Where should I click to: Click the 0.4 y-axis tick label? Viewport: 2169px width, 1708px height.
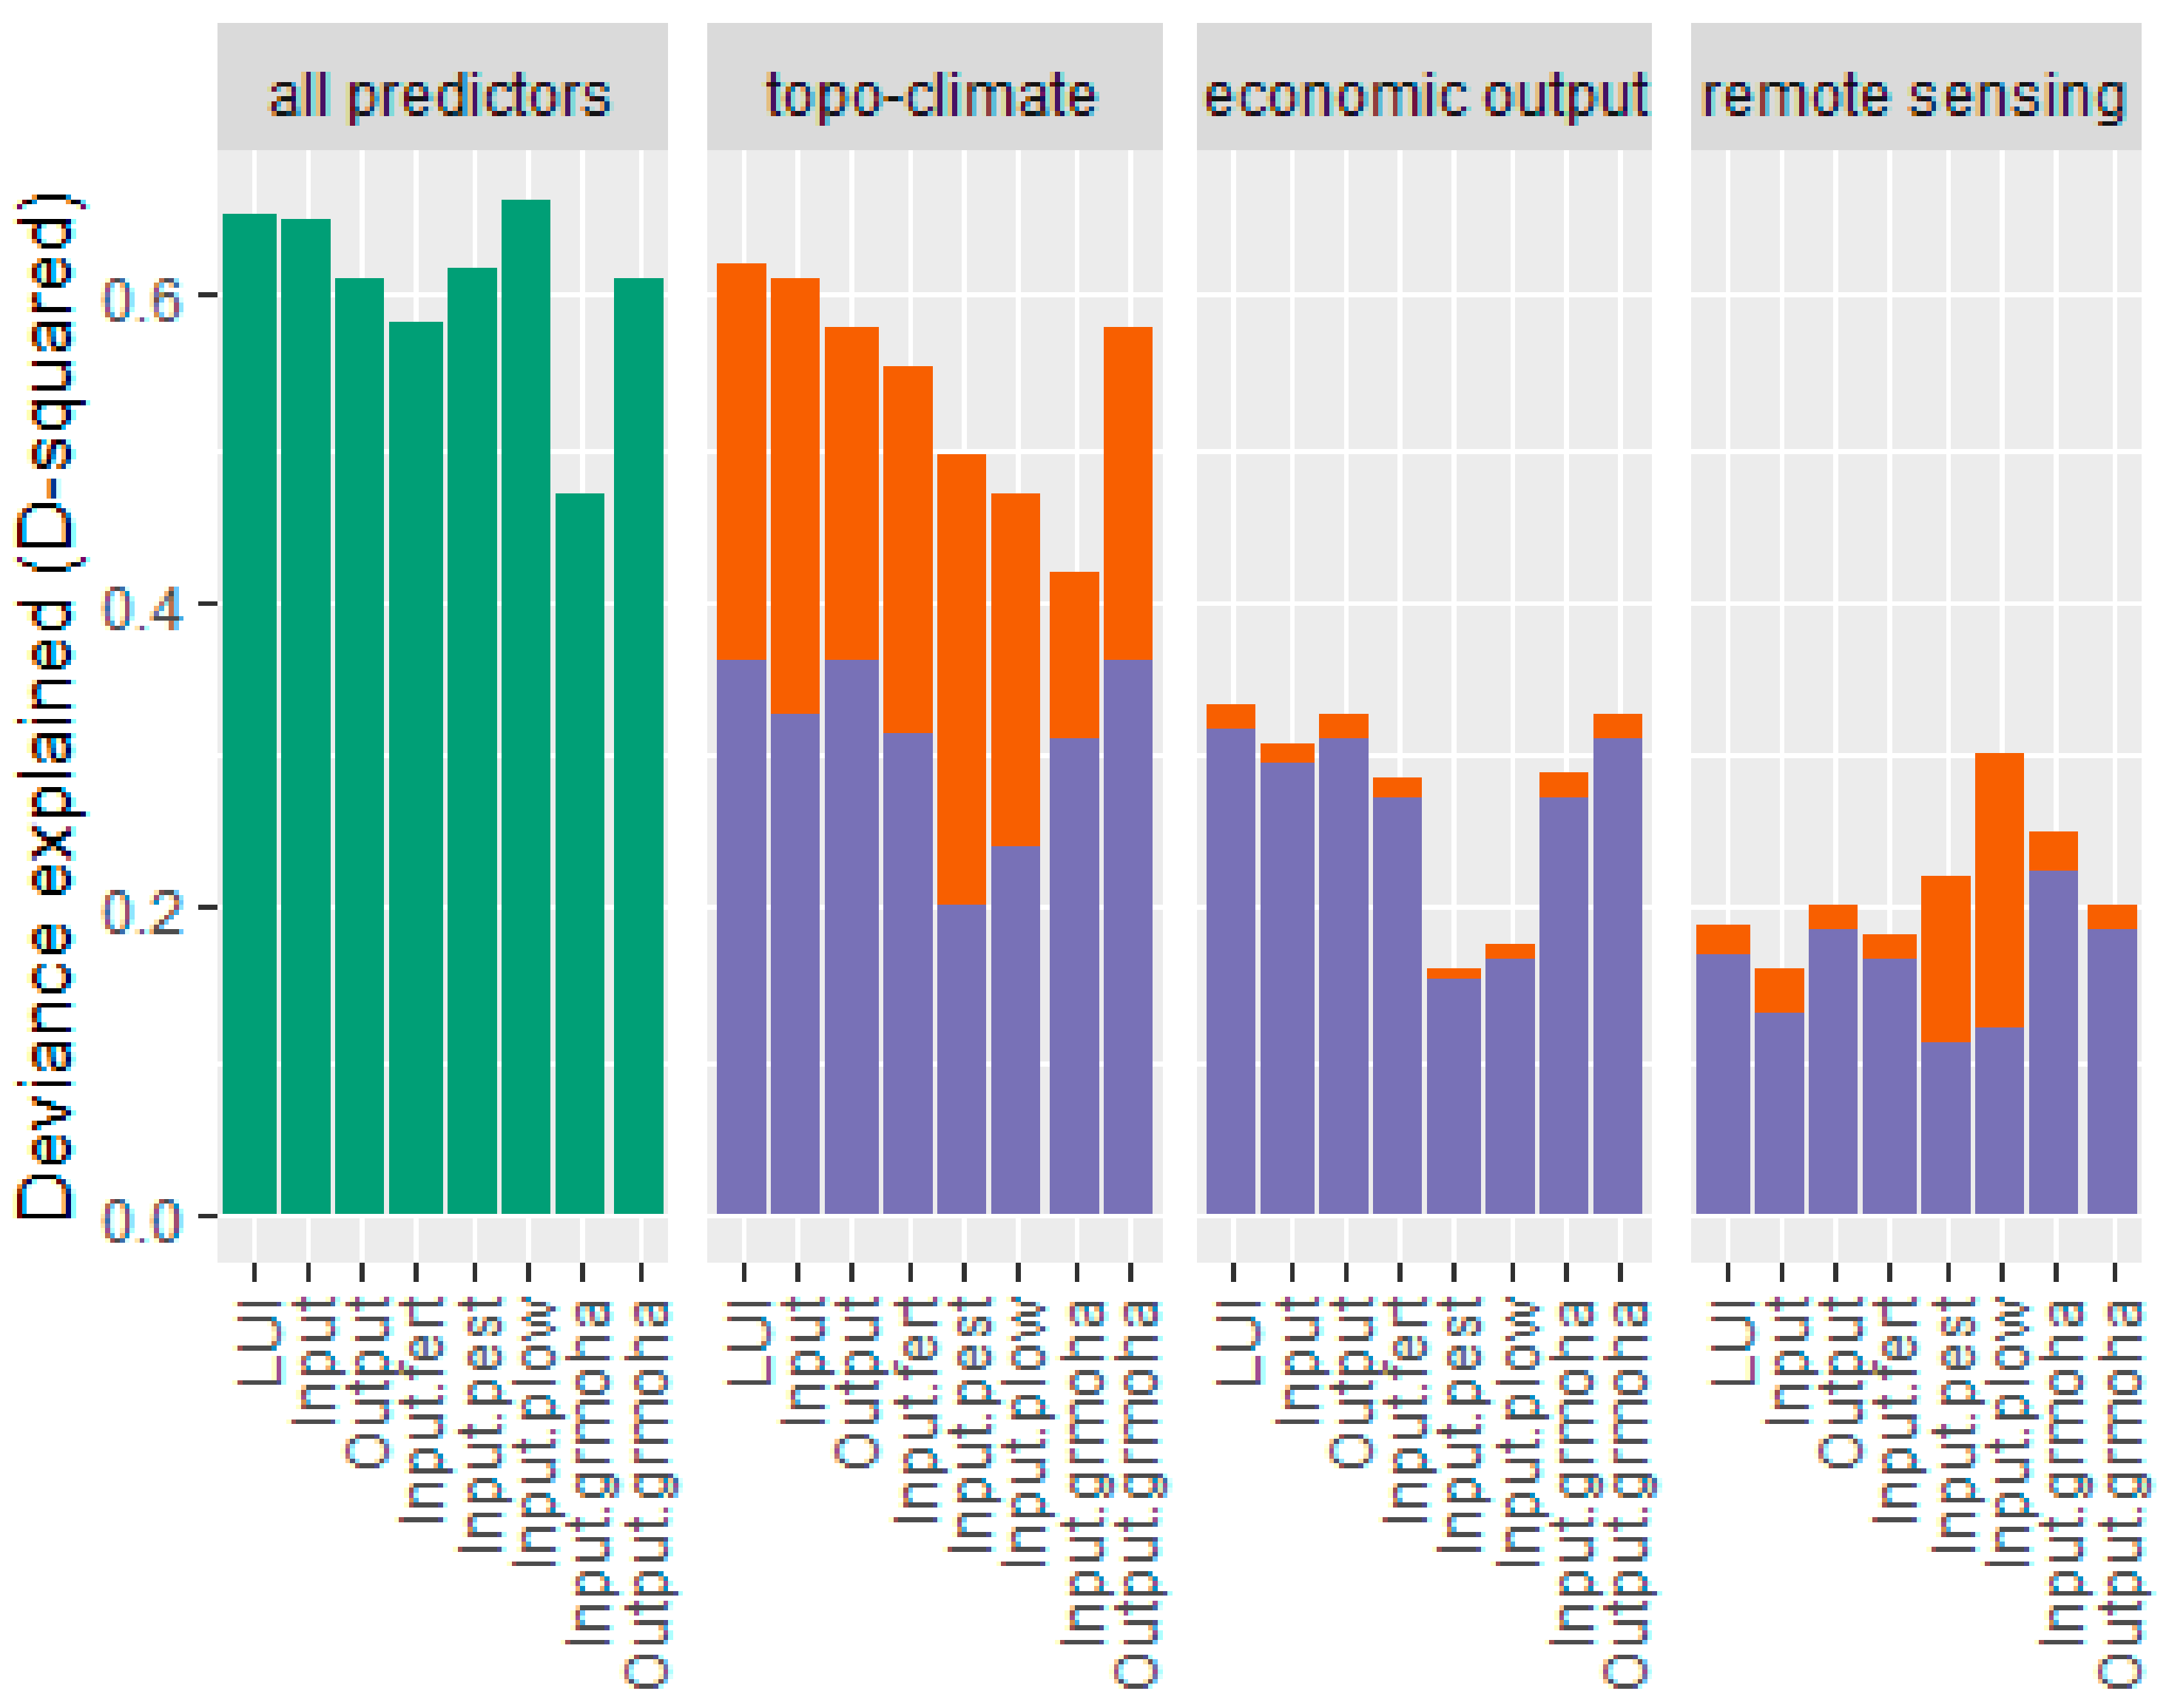point(142,606)
